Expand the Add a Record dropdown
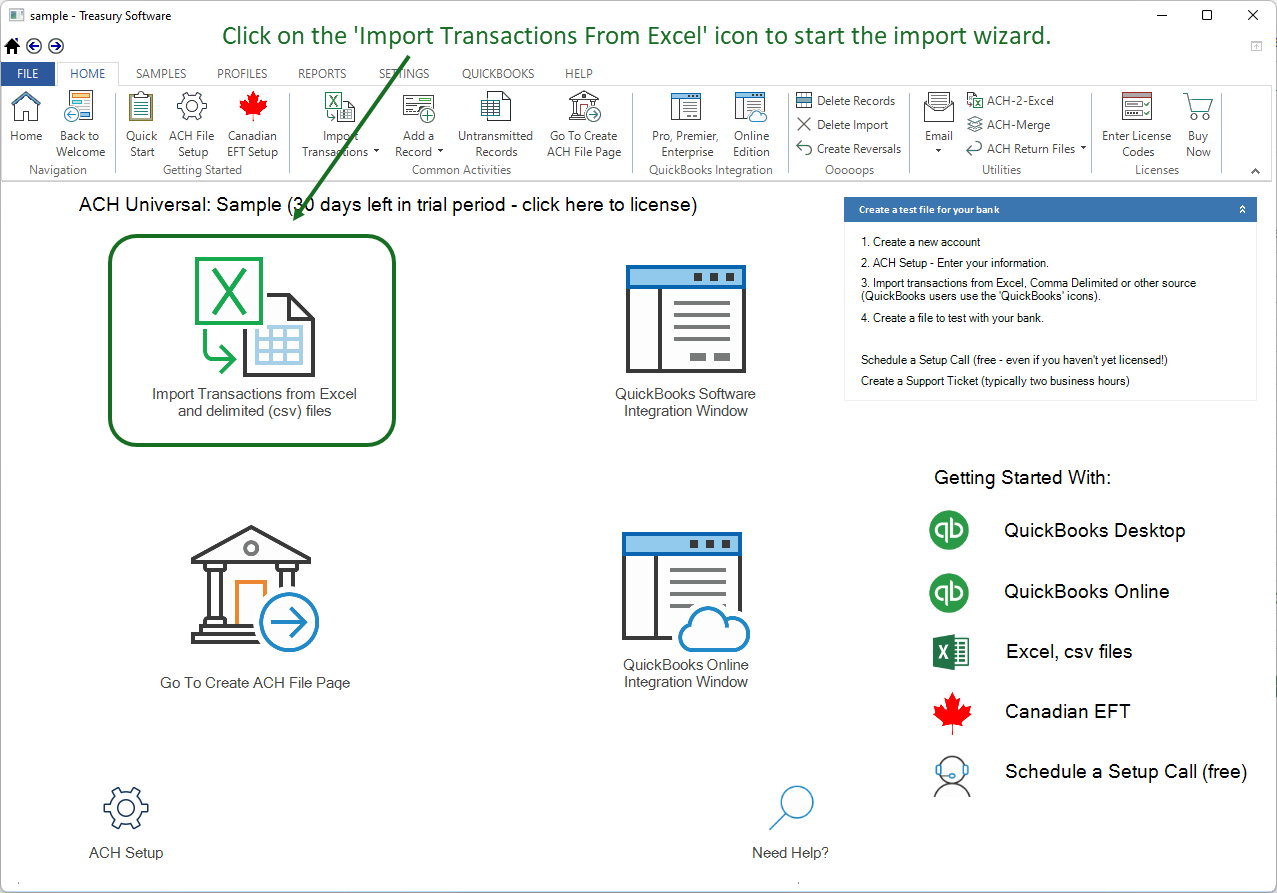1277x893 pixels. click(440, 152)
